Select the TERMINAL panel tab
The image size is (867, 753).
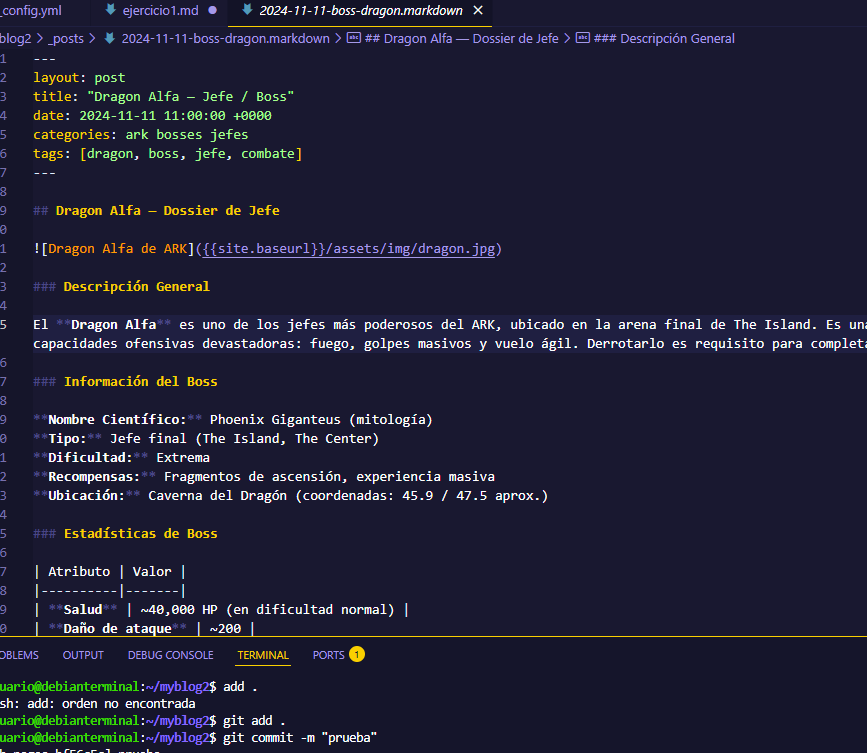(x=263, y=656)
